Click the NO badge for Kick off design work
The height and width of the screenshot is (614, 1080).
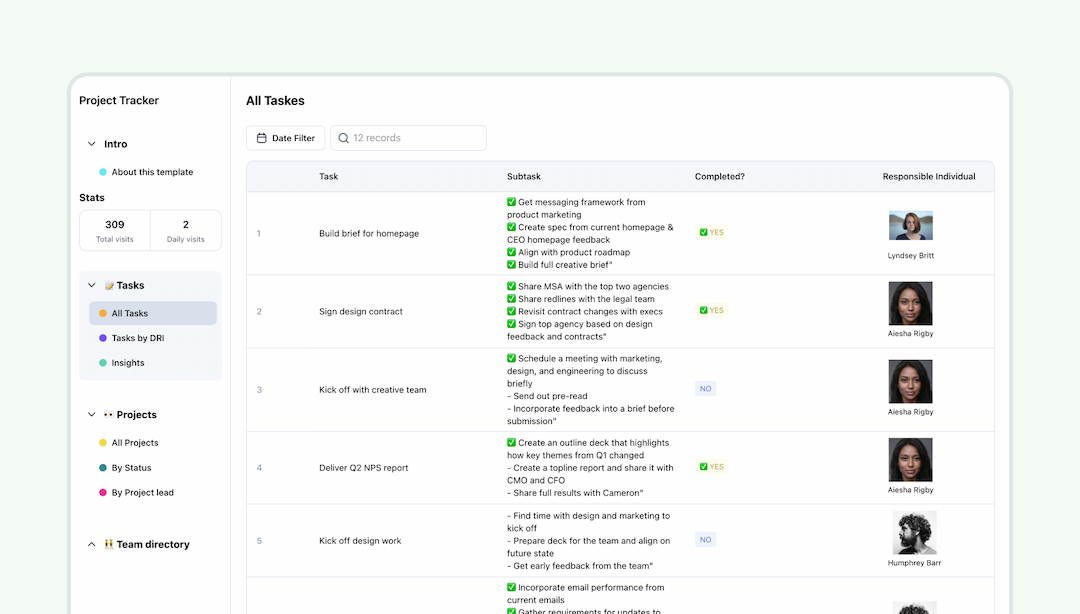tap(705, 539)
